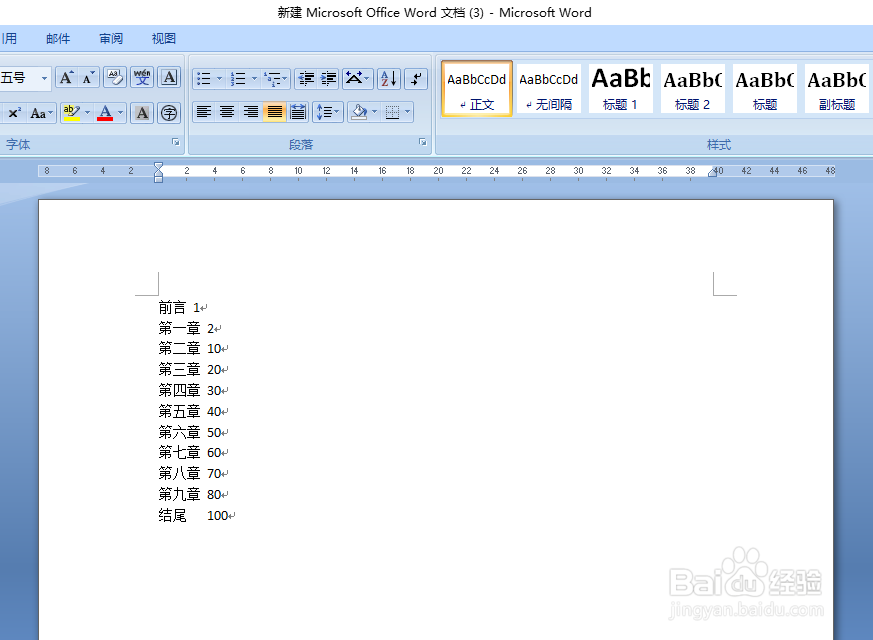
Task: Open borders dropdown arrow
Action: point(408,112)
